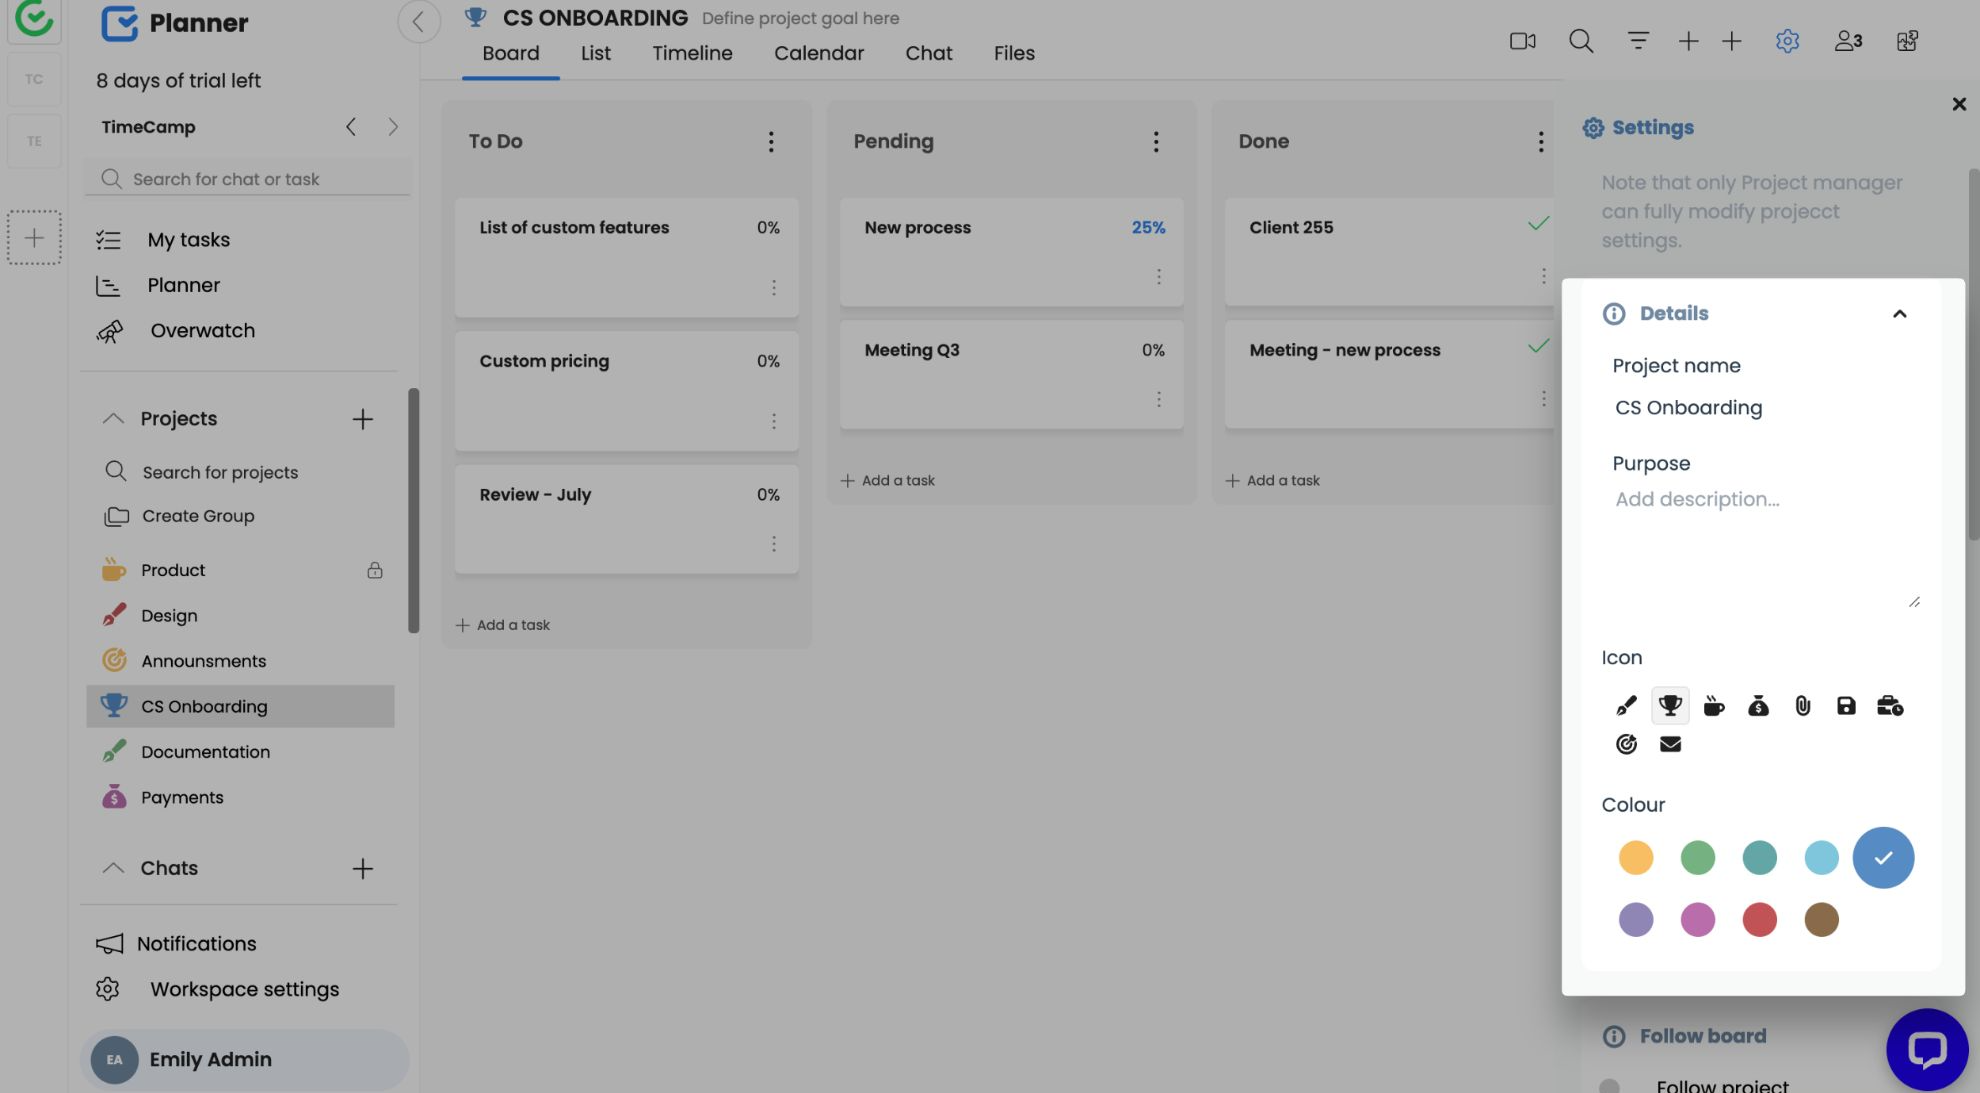Image resolution: width=1980 pixels, height=1093 pixels.
Task: Open the Calendar tab
Action: [x=818, y=53]
